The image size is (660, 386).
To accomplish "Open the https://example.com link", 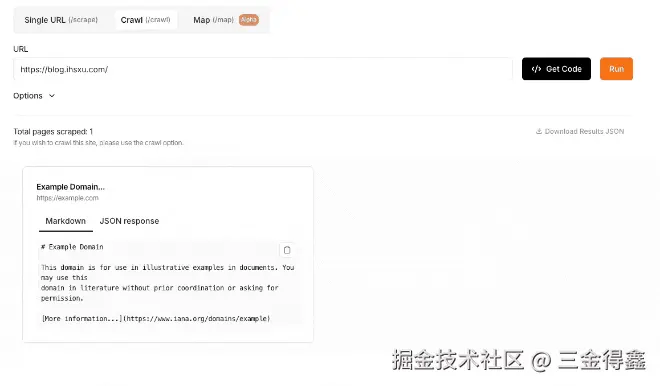I will point(67,198).
